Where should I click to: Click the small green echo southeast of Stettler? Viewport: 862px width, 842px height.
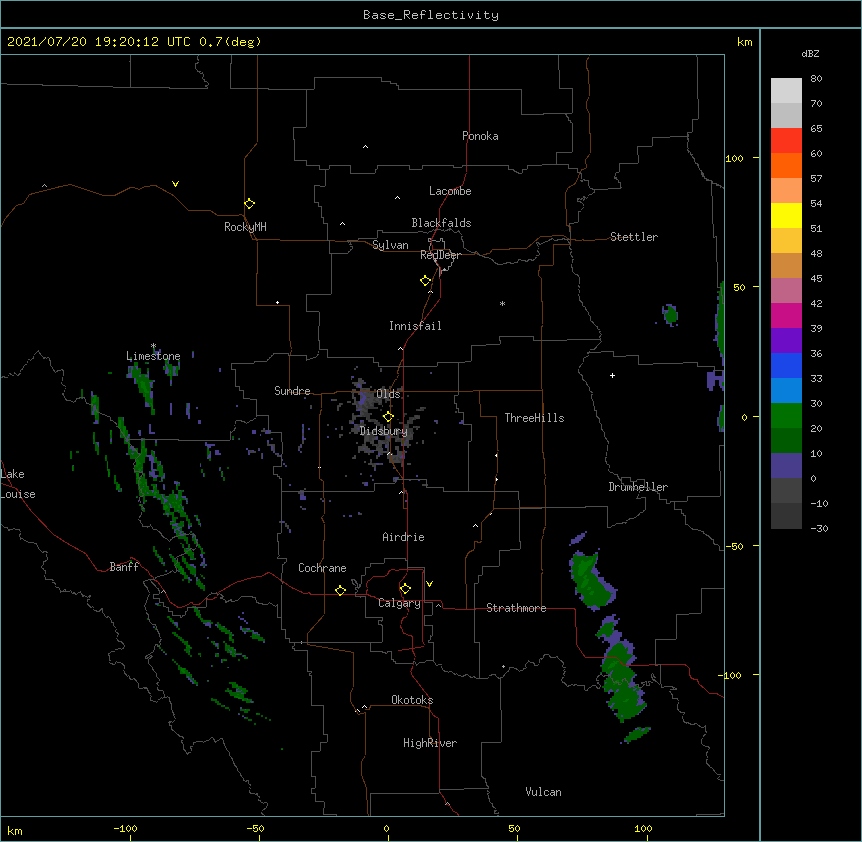coord(670,315)
